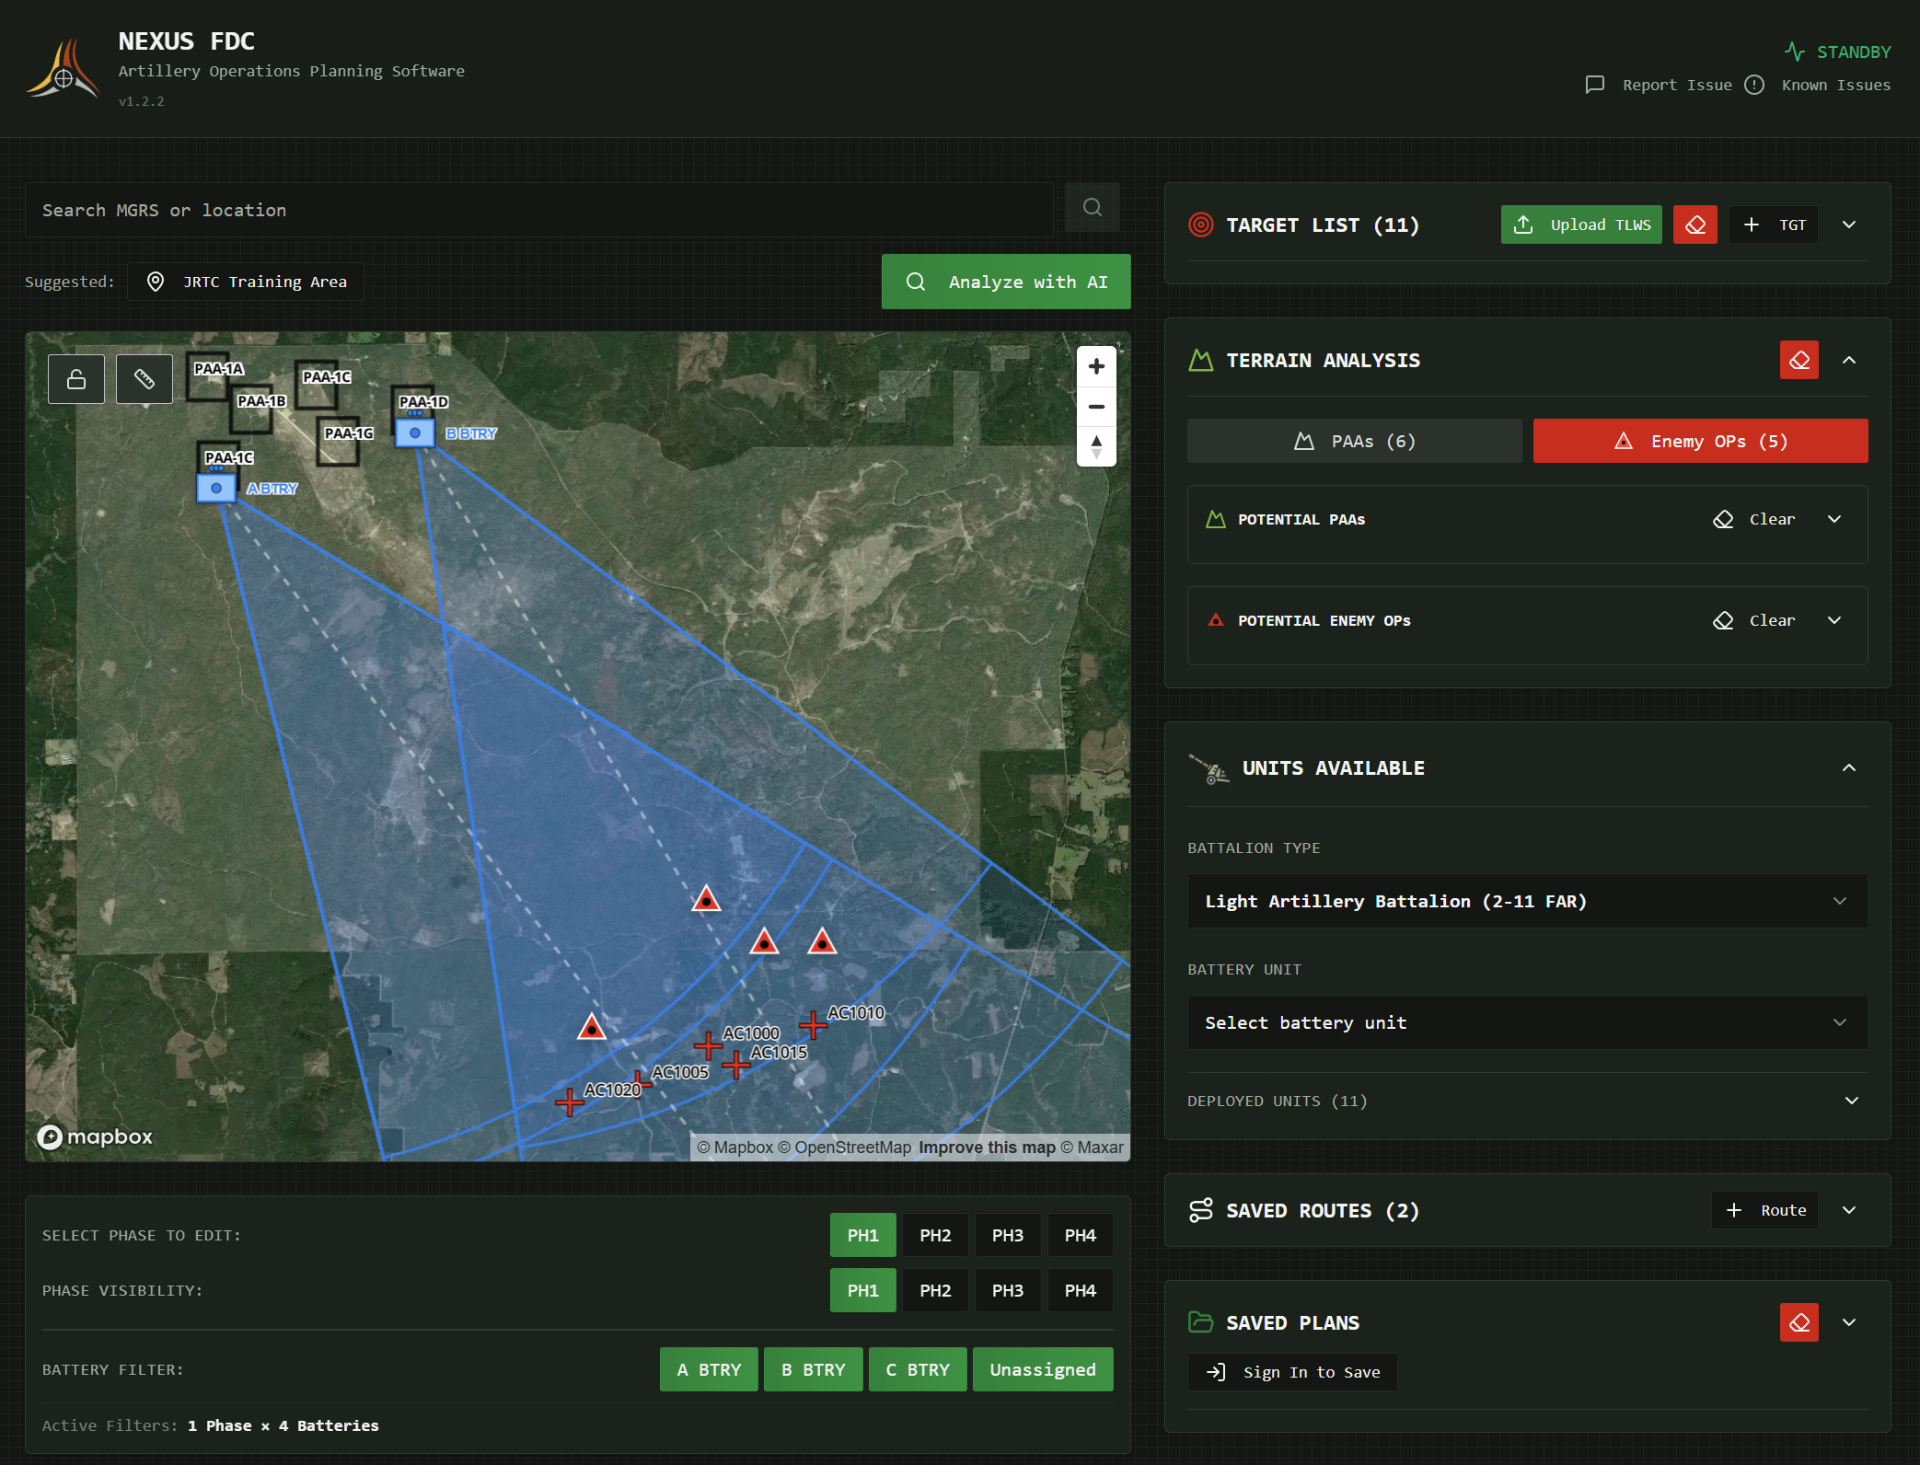
Task: Click Analyze with AI button
Action: (x=1005, y=282)
